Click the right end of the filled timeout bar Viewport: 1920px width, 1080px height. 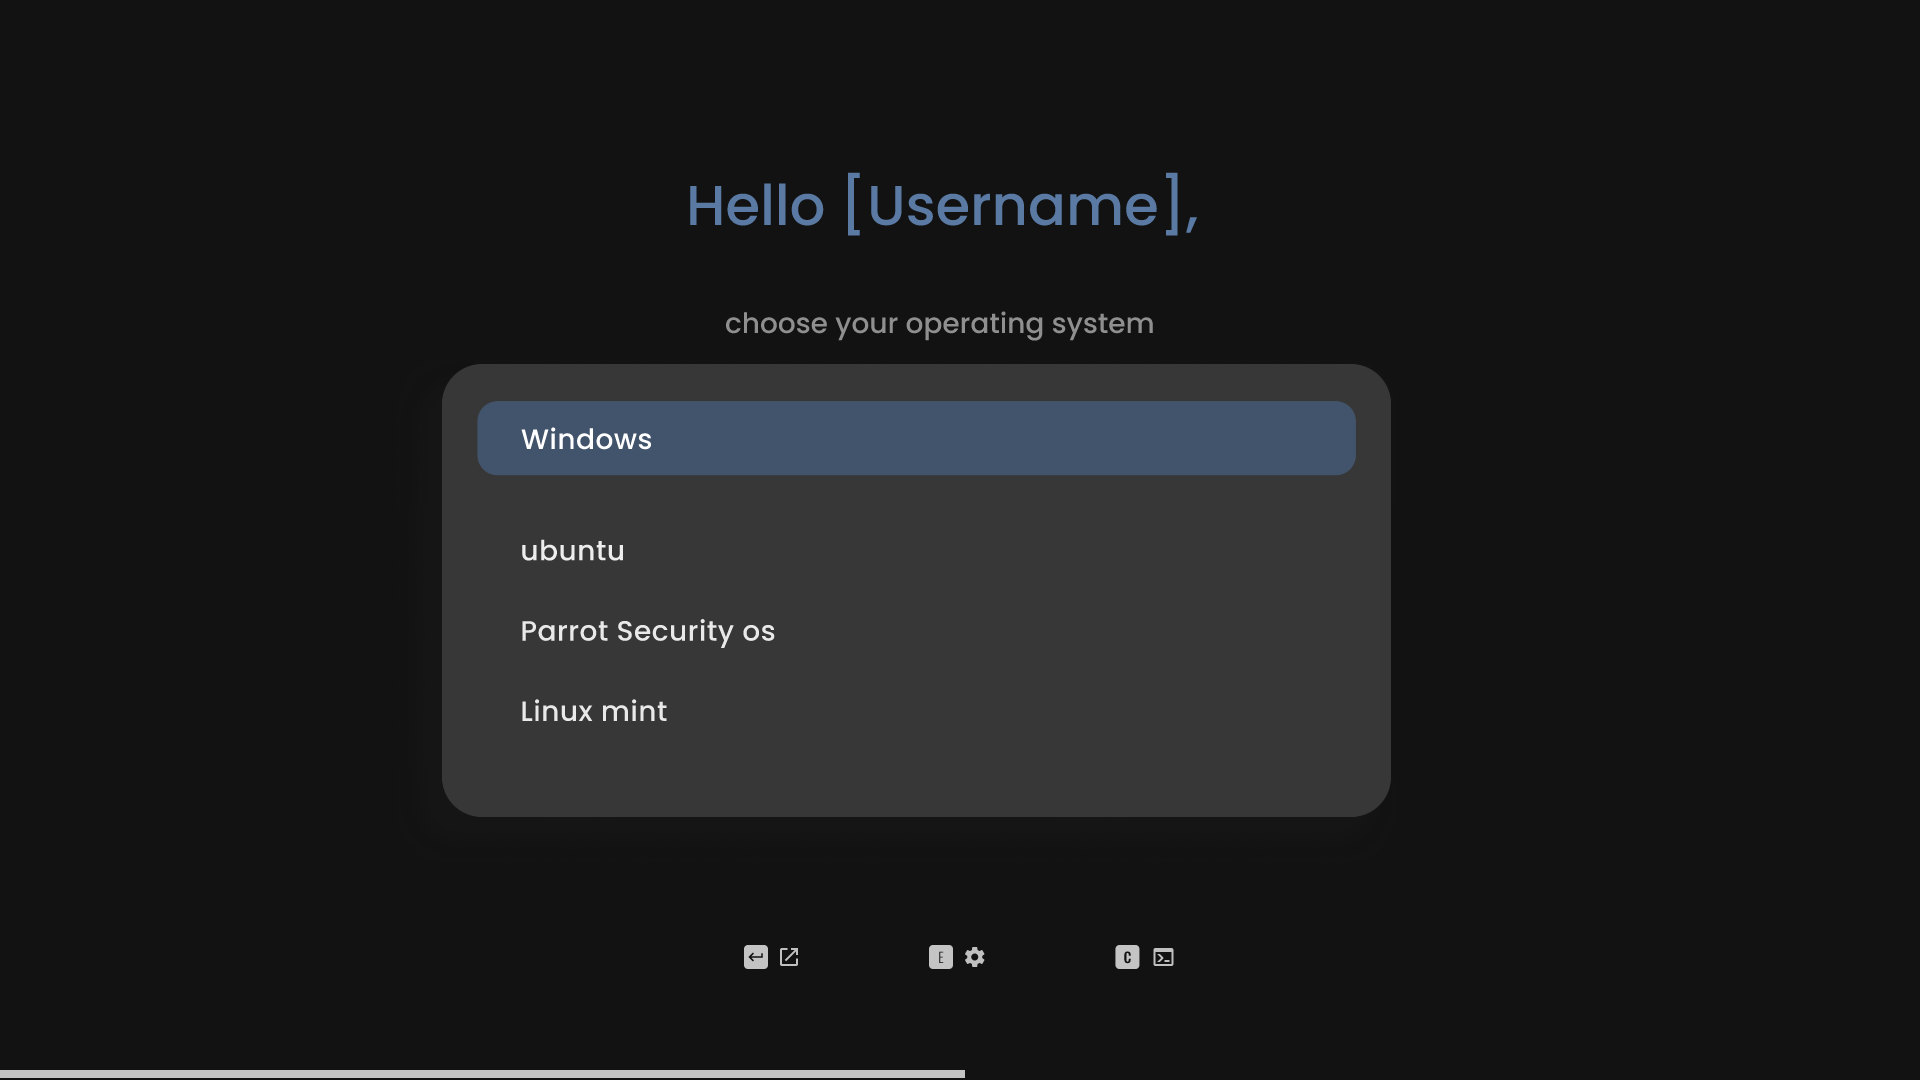click(x=960, y=1074)
